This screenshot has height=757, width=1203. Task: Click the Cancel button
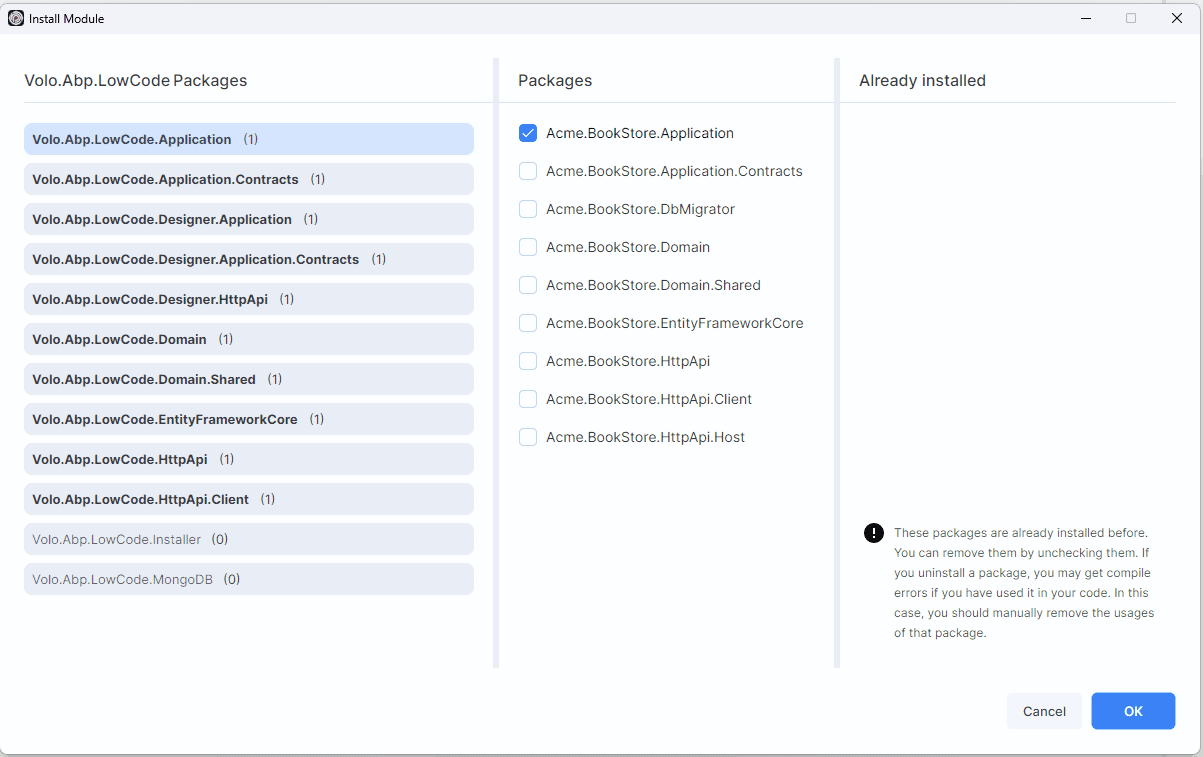click(1044, 711)
